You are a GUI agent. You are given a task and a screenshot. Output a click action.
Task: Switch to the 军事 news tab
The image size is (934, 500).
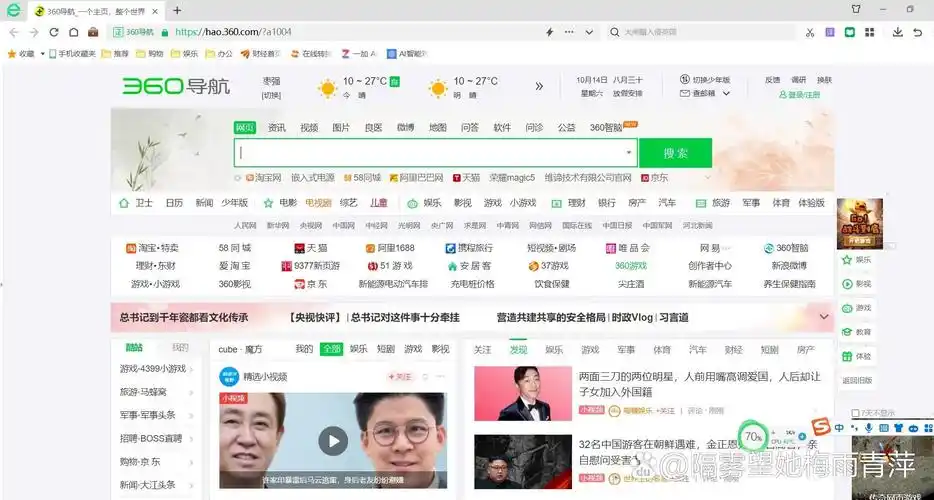[x=626, y=350]
